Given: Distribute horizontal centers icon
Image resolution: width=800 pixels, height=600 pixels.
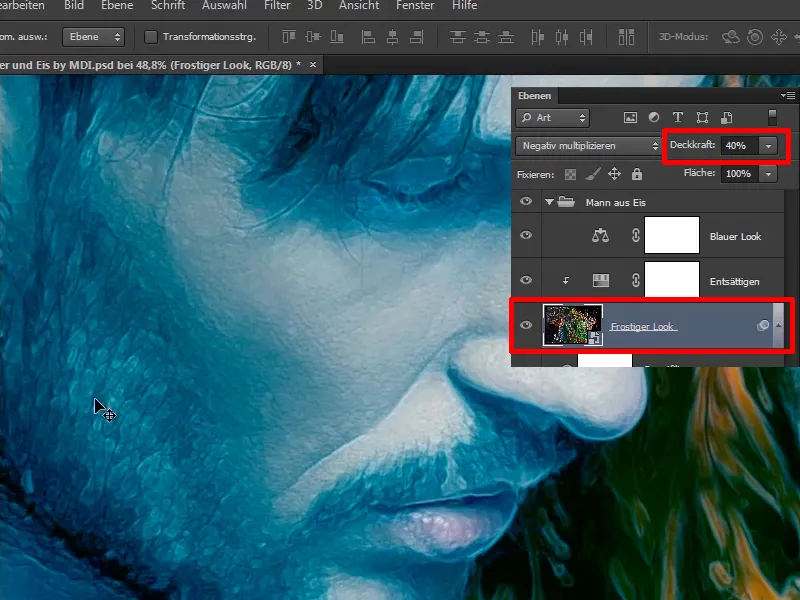Looking at the screenshot, I should click(x=562, y=37).
